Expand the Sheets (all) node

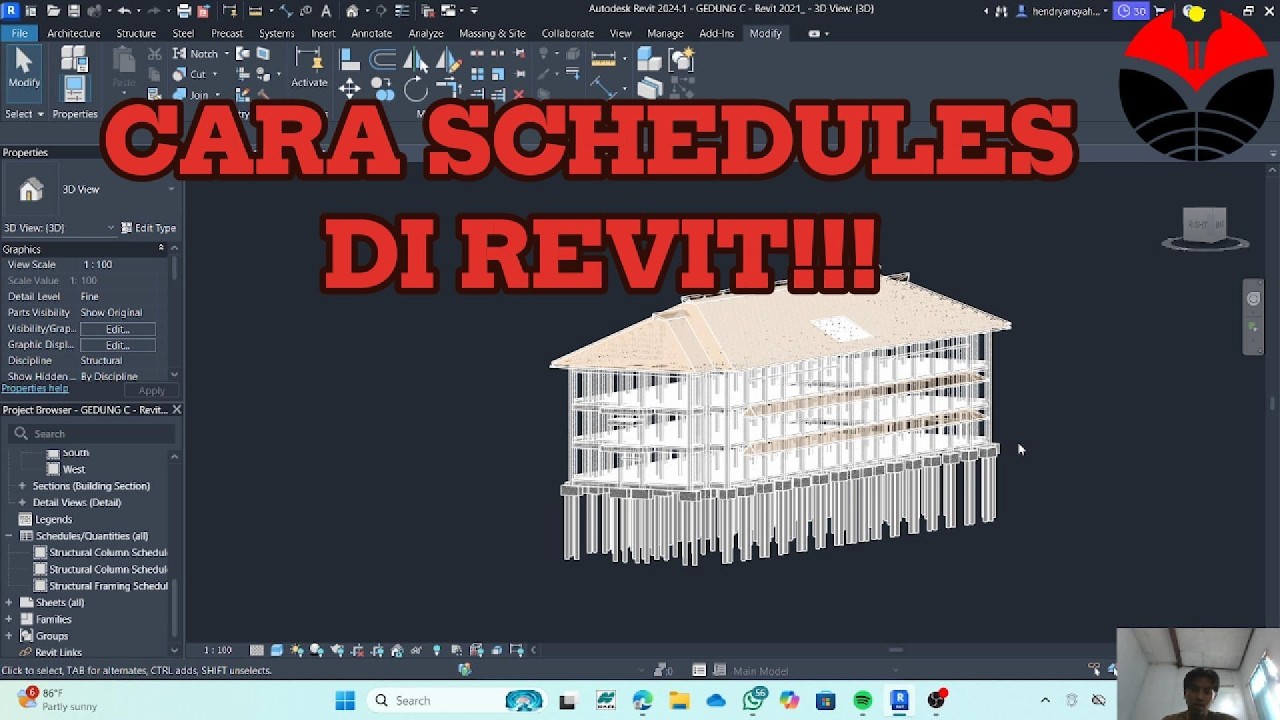[9, 602]
